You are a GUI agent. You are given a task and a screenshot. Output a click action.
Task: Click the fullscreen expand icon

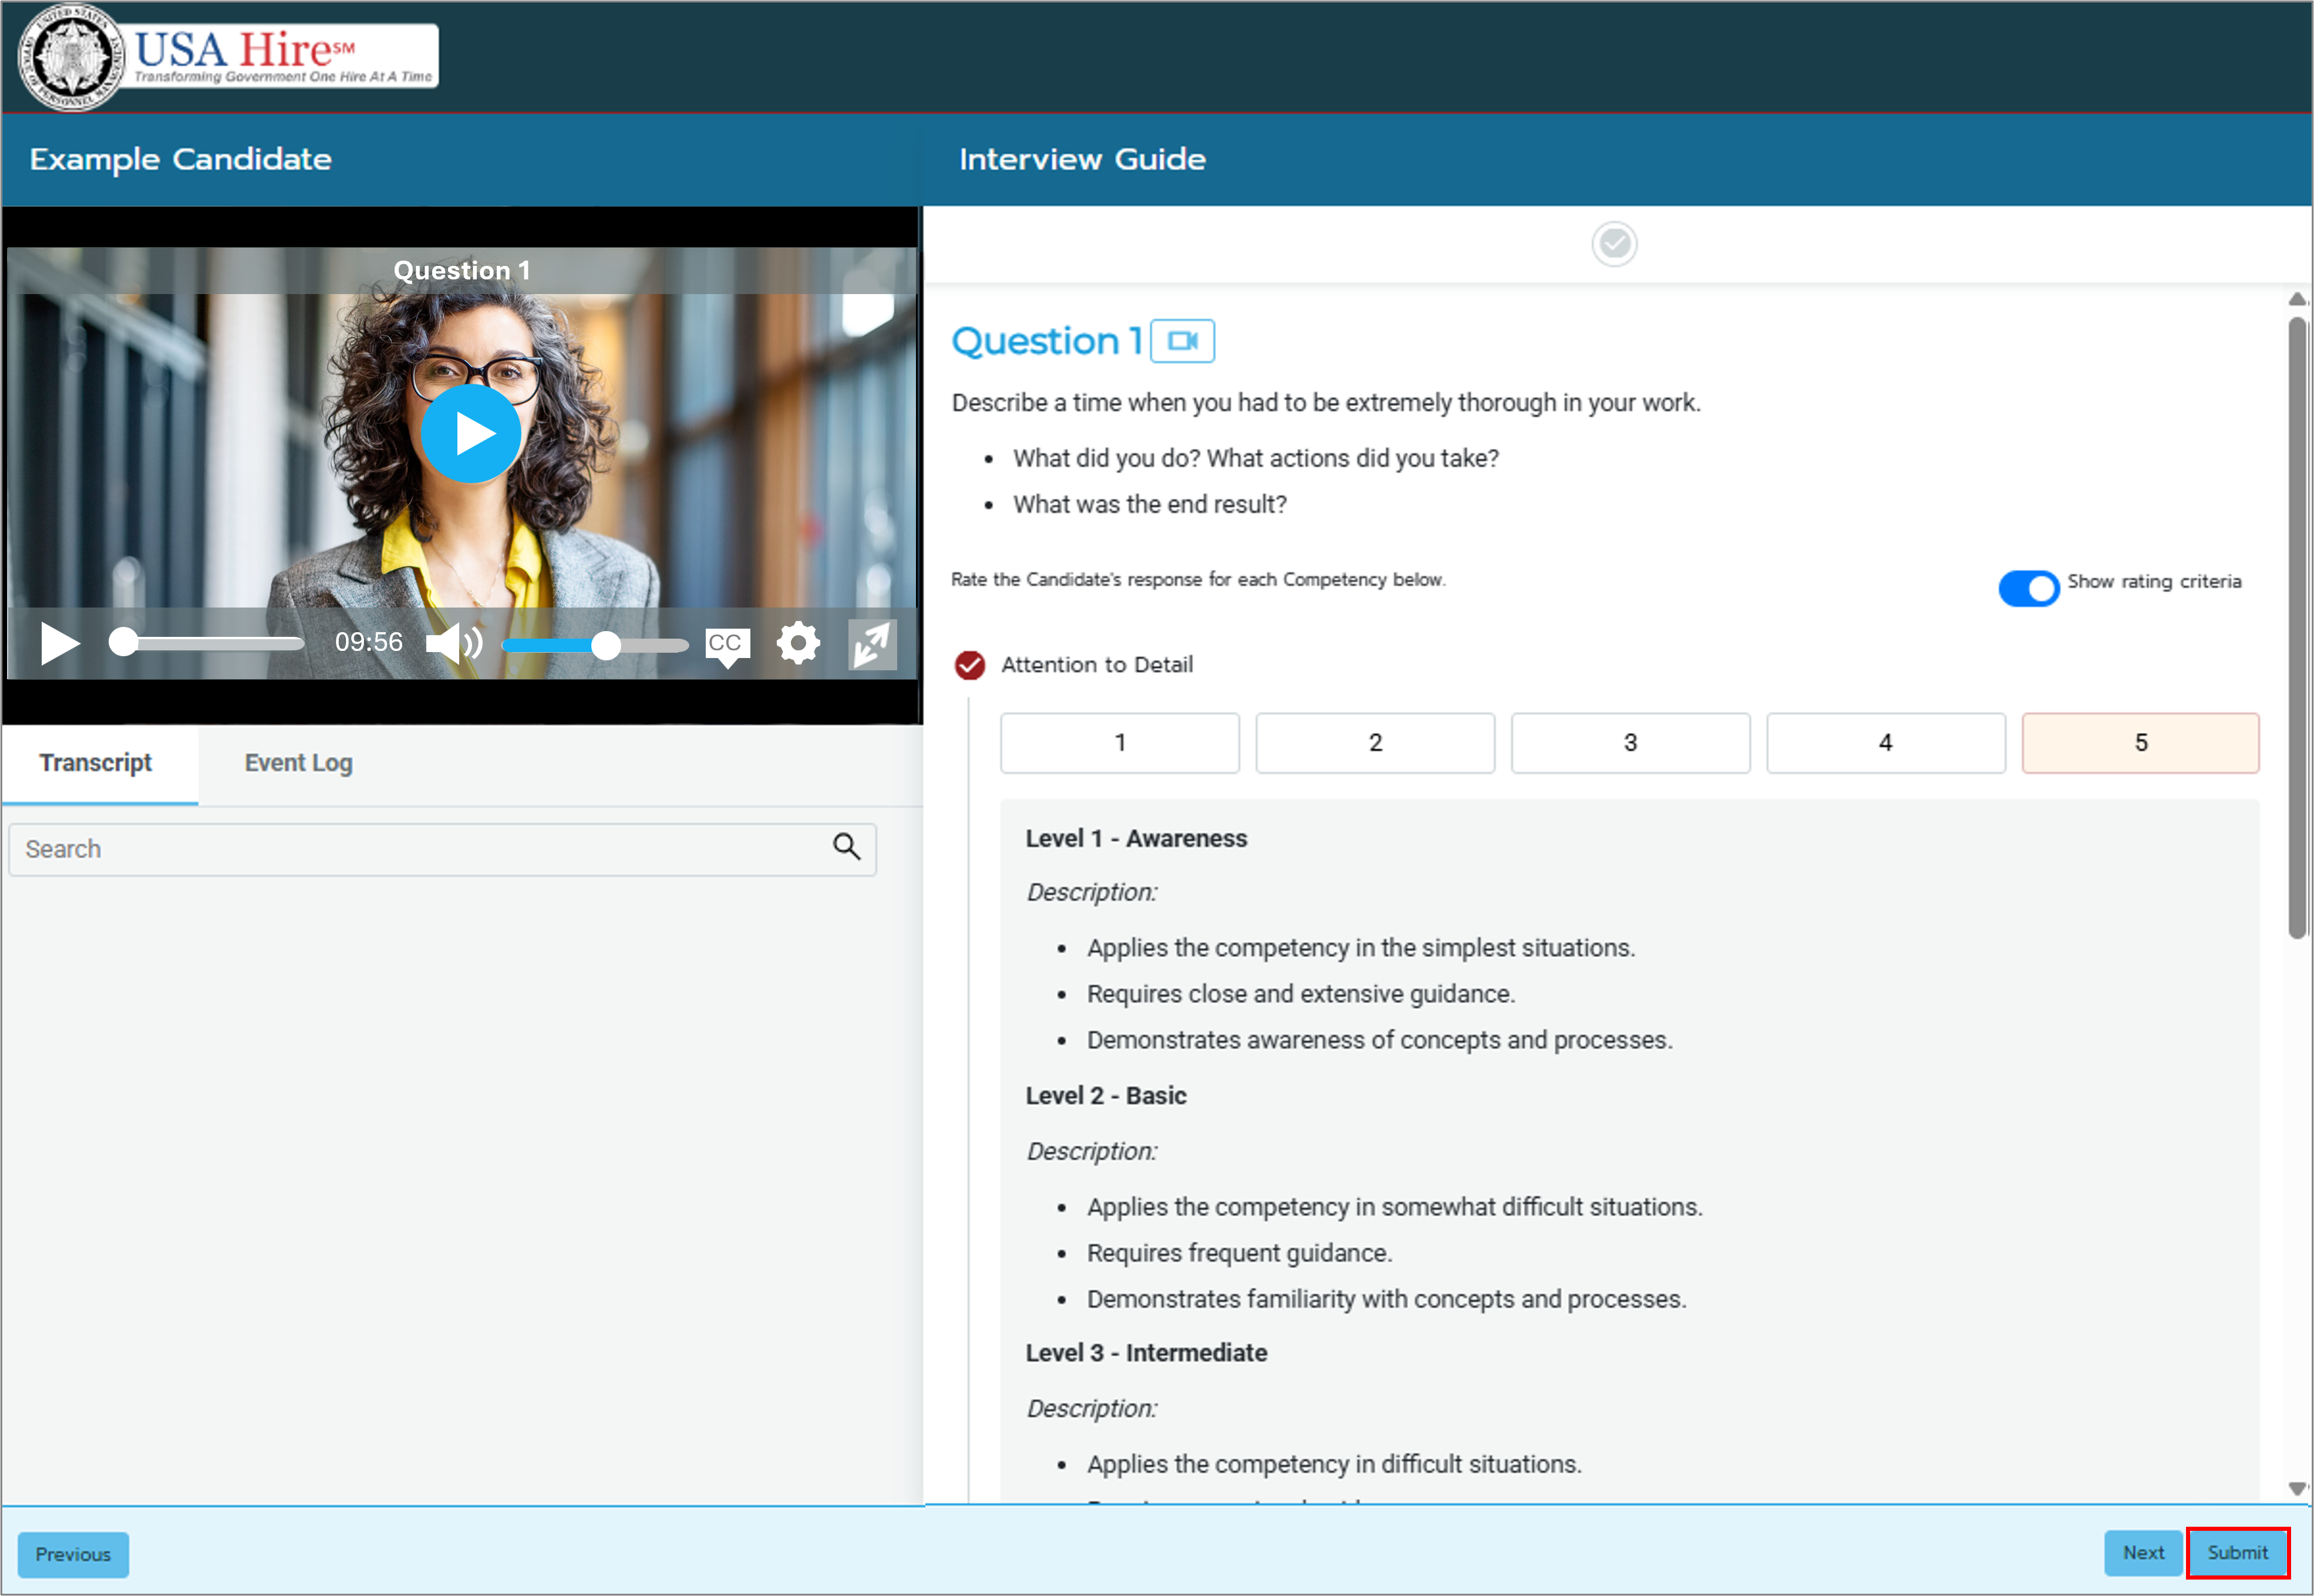(x=872, y=644)
